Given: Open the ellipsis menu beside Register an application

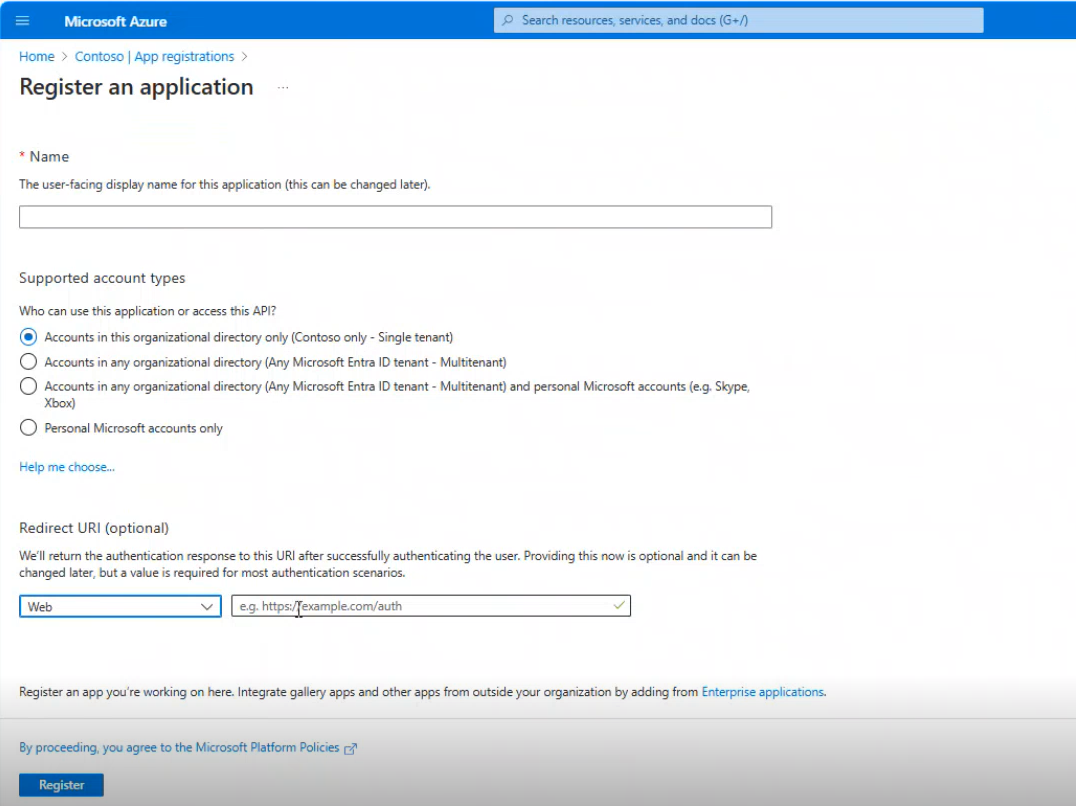Looking at the screenshot, I should (x=283, y=88).
